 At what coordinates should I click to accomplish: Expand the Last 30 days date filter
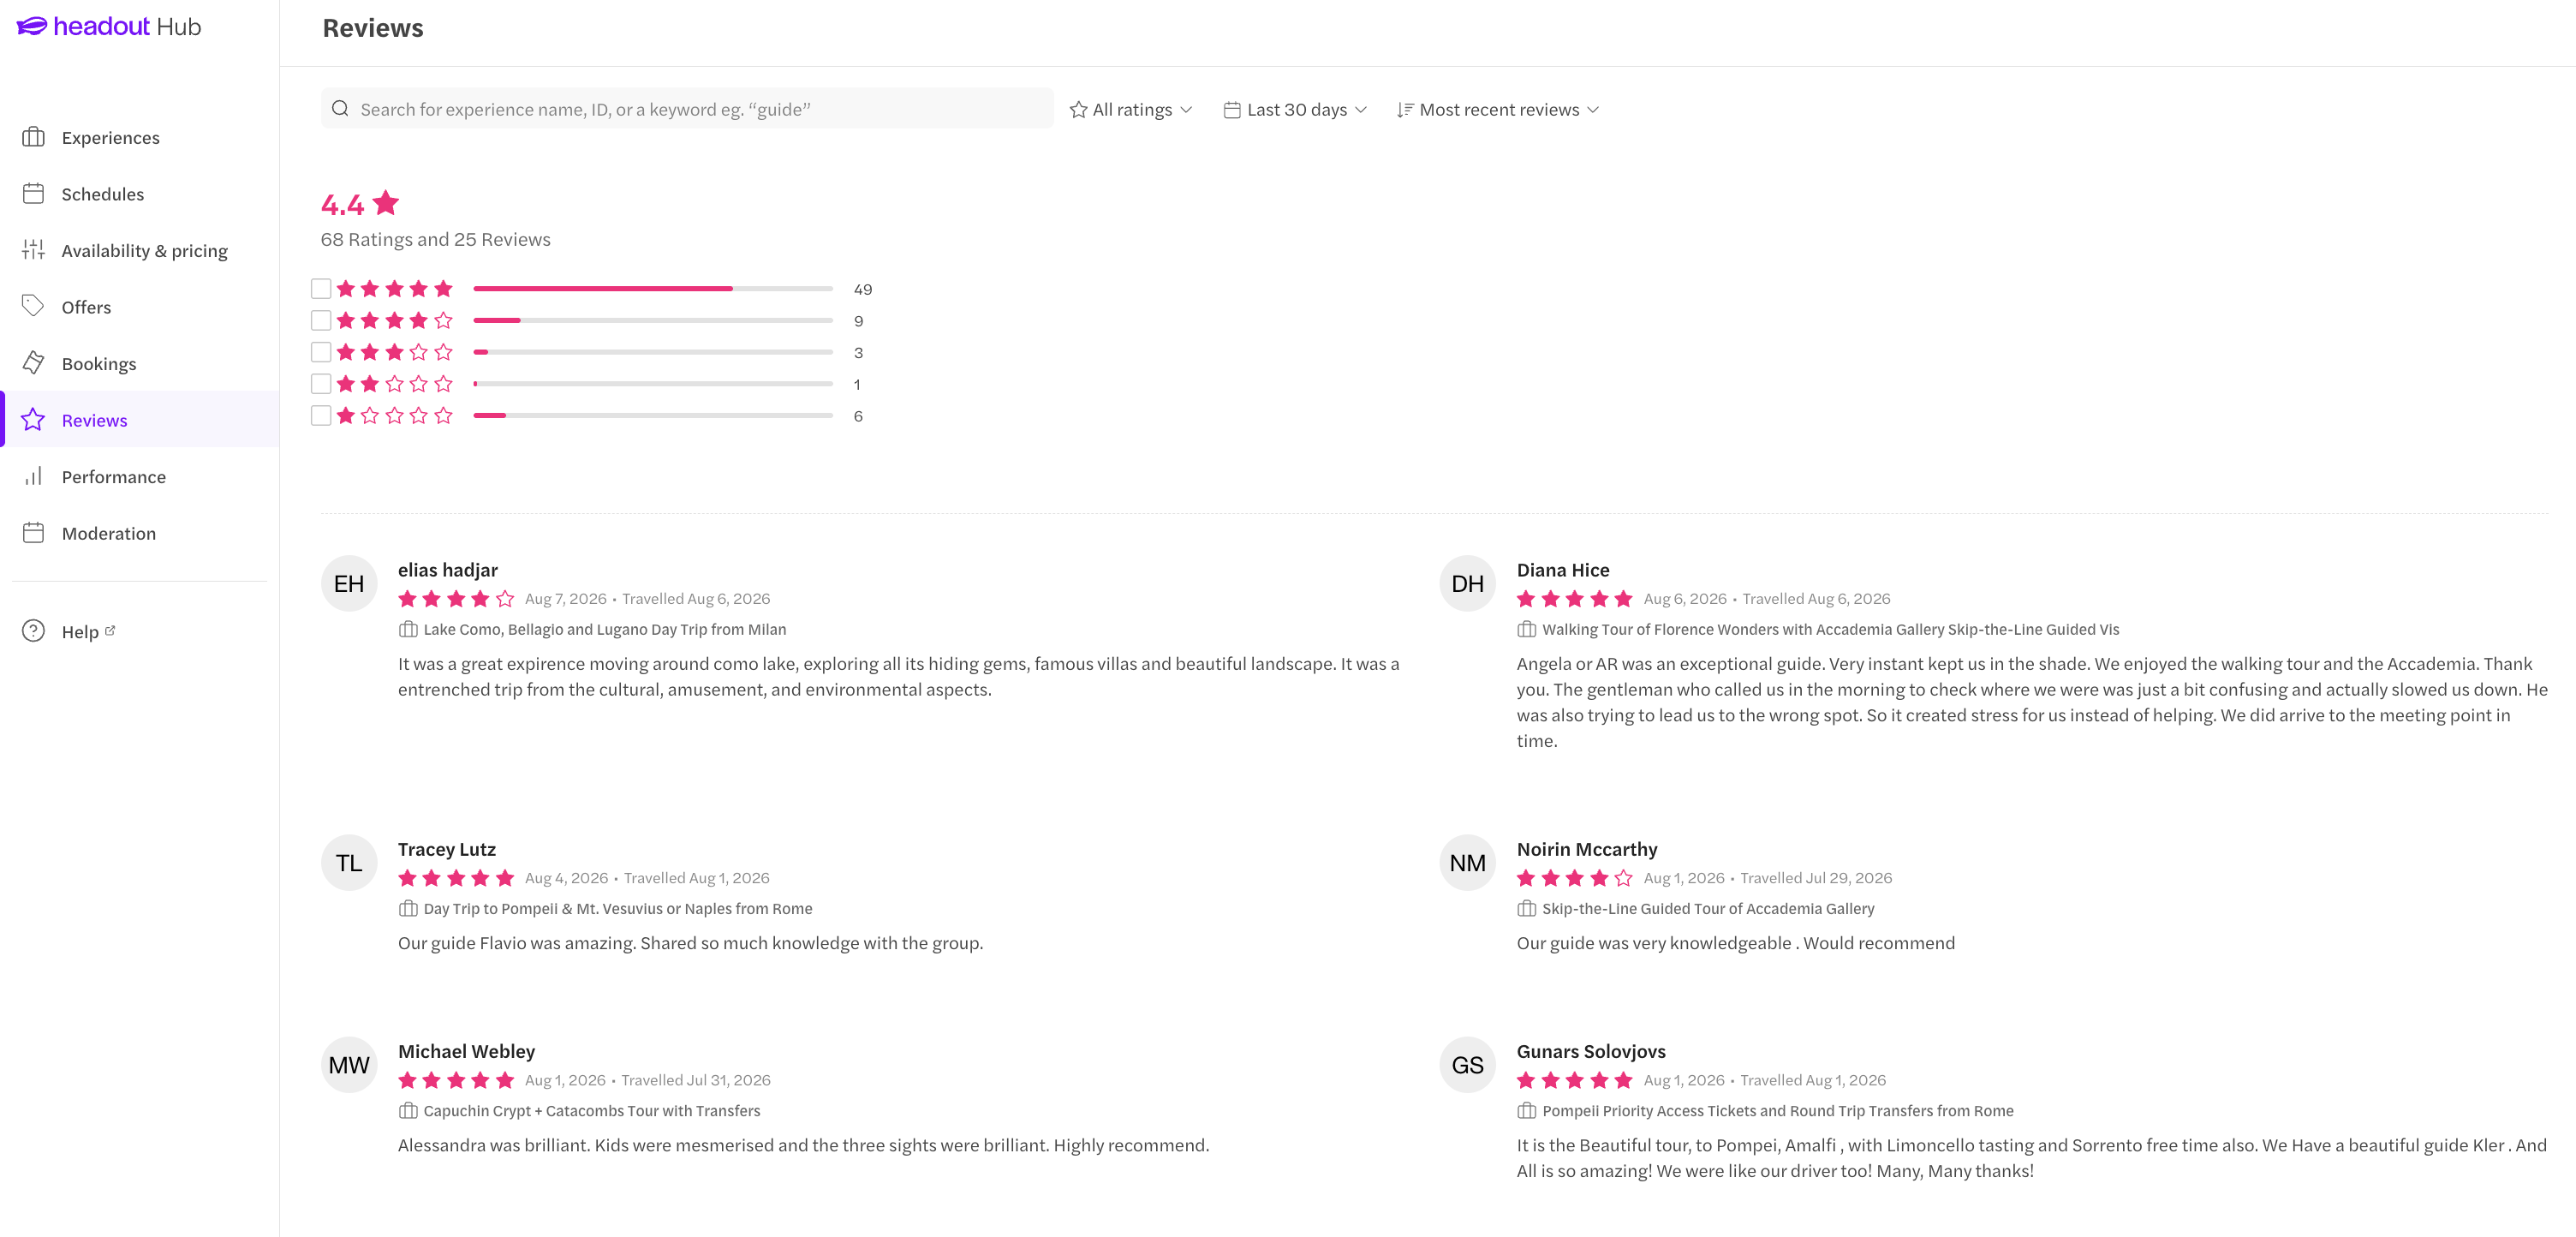click(x=1295, y=109)
